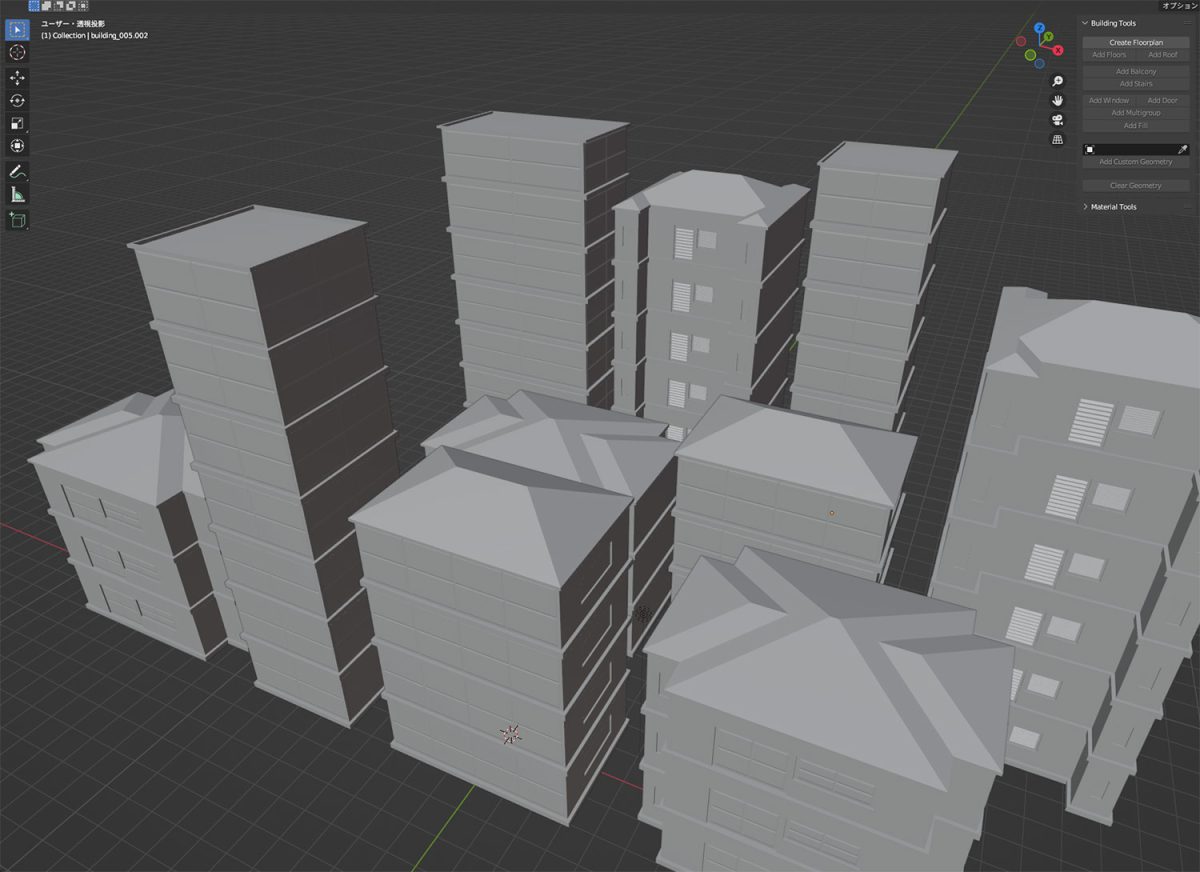The height and width of the screenshot is (872, 1200).
Task: Toggle perspective/orthographic grid view
Action: (x=1057, y=139)
